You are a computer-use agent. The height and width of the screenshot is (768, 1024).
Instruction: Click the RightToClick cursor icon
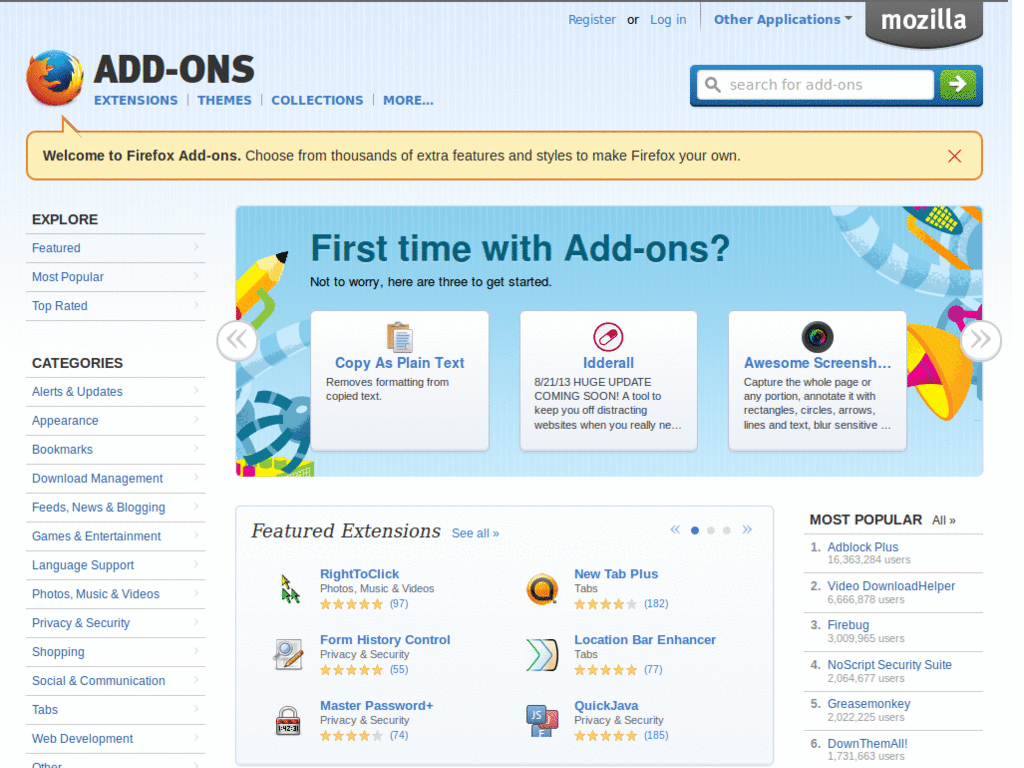[x=289, y=589]
